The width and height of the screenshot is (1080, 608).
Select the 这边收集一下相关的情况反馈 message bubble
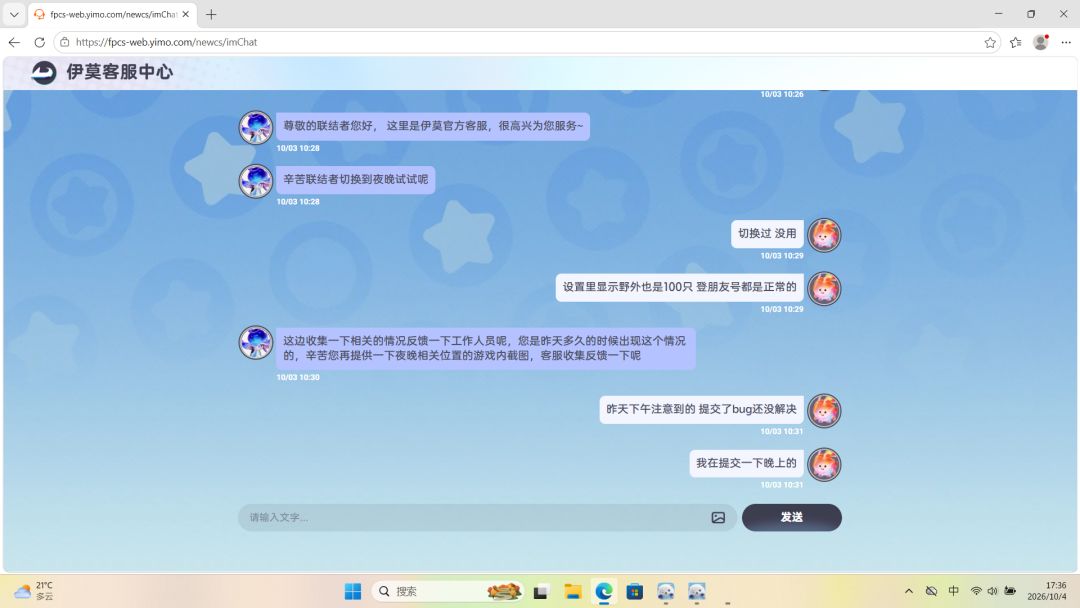coord(486,348)
